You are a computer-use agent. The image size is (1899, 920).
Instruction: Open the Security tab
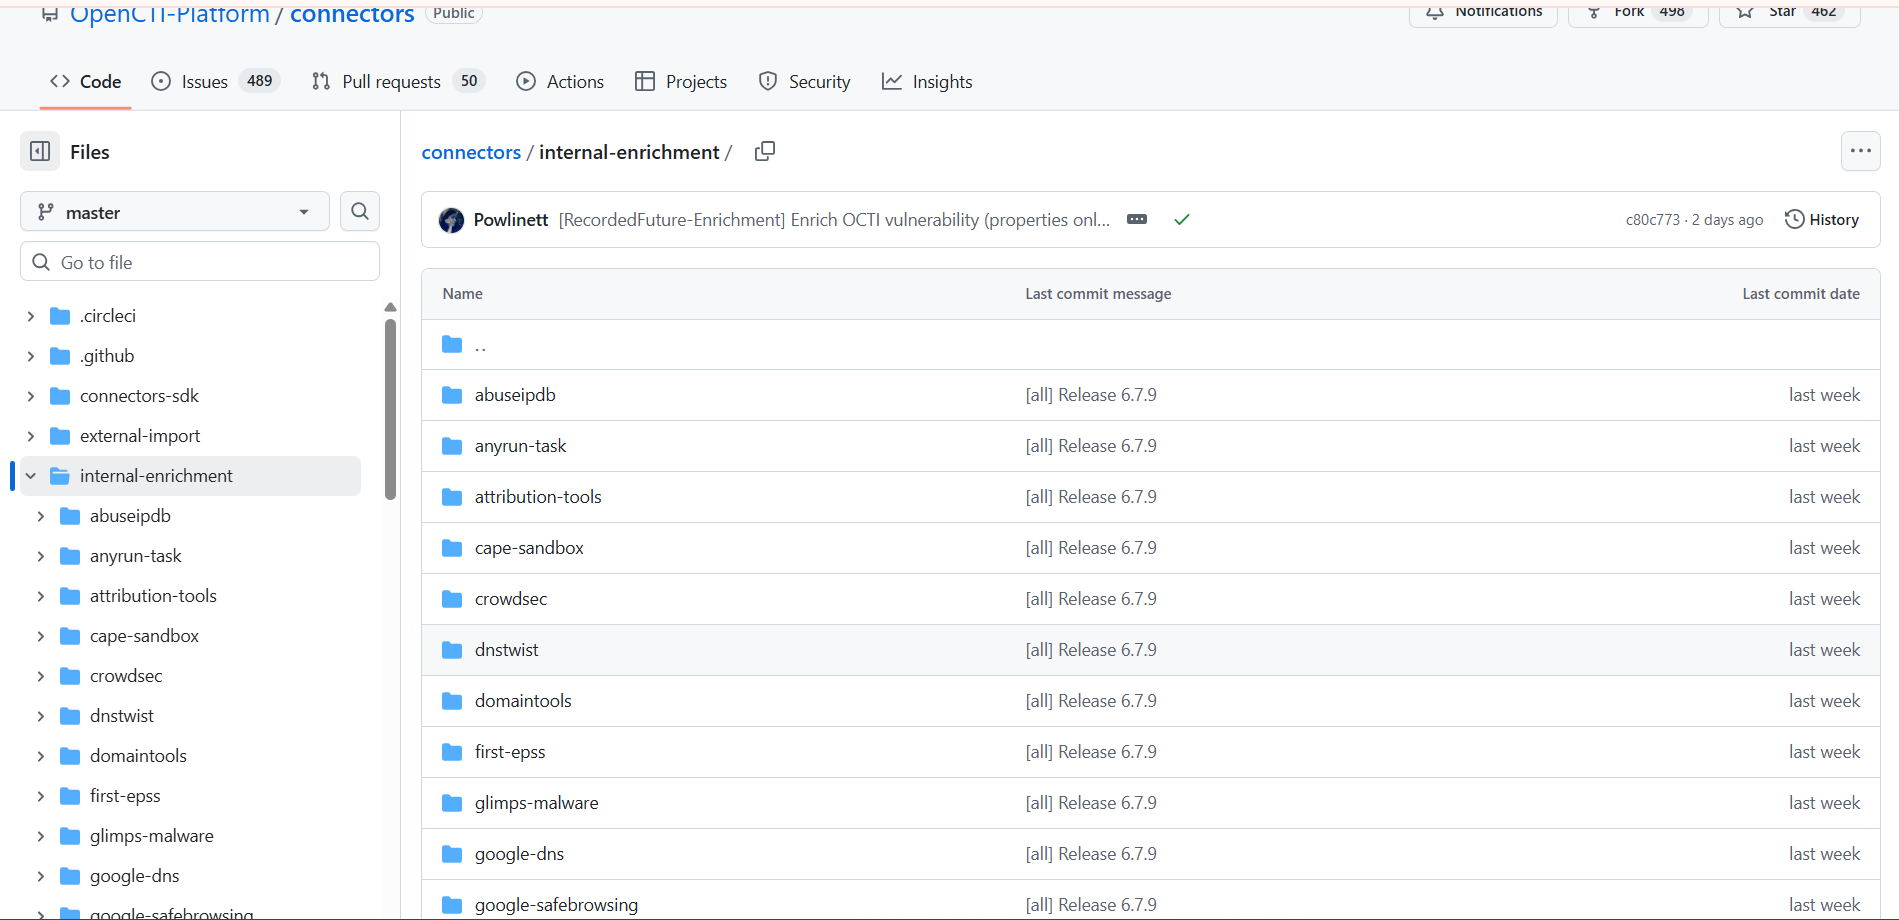[x=805, y=82]
